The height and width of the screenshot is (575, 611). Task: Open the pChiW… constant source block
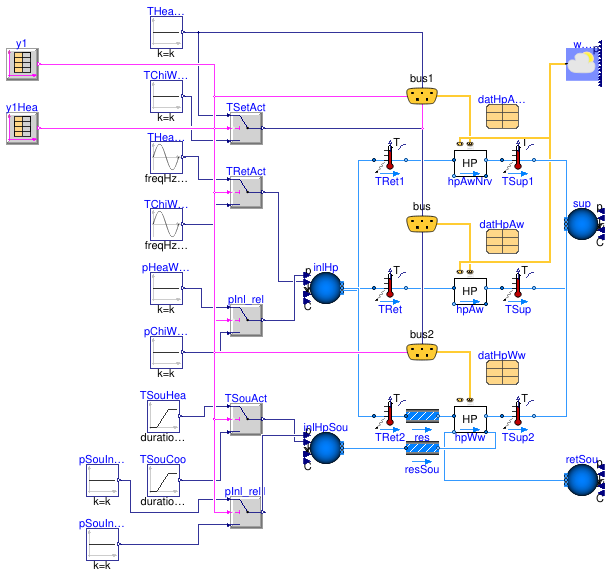pyautogui.click(x=166, y=352)
